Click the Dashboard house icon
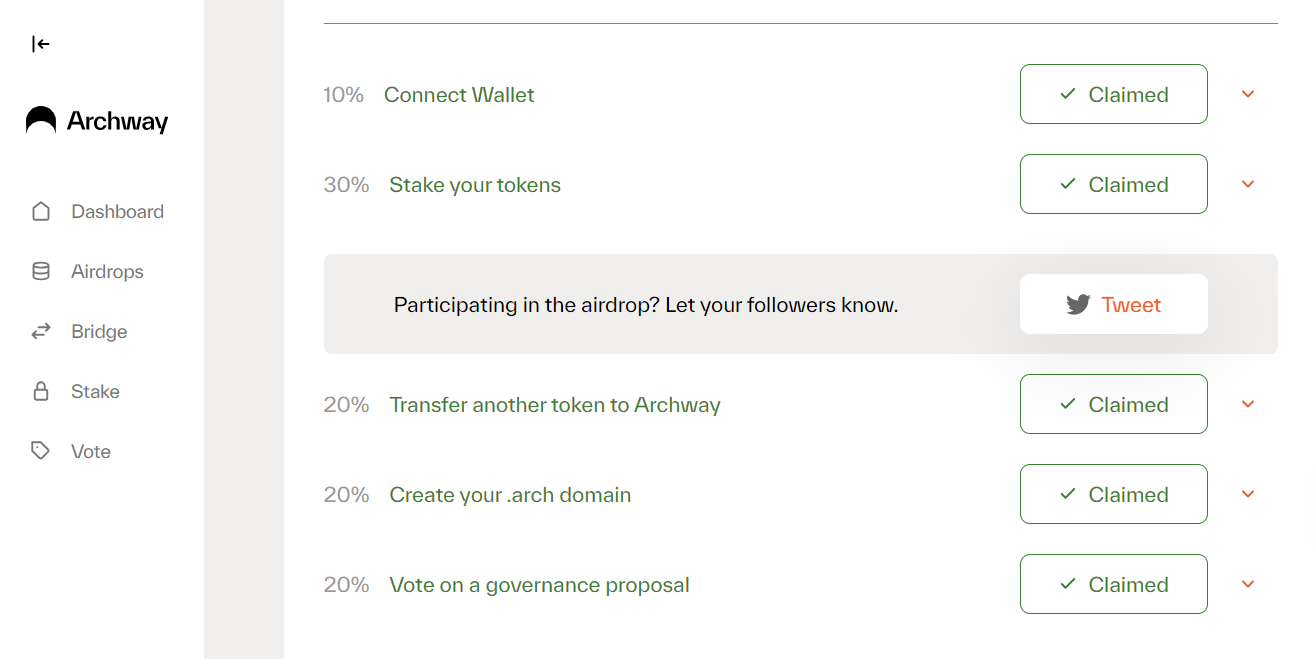Screen dimensions: 1314x659 pos(41,212)
